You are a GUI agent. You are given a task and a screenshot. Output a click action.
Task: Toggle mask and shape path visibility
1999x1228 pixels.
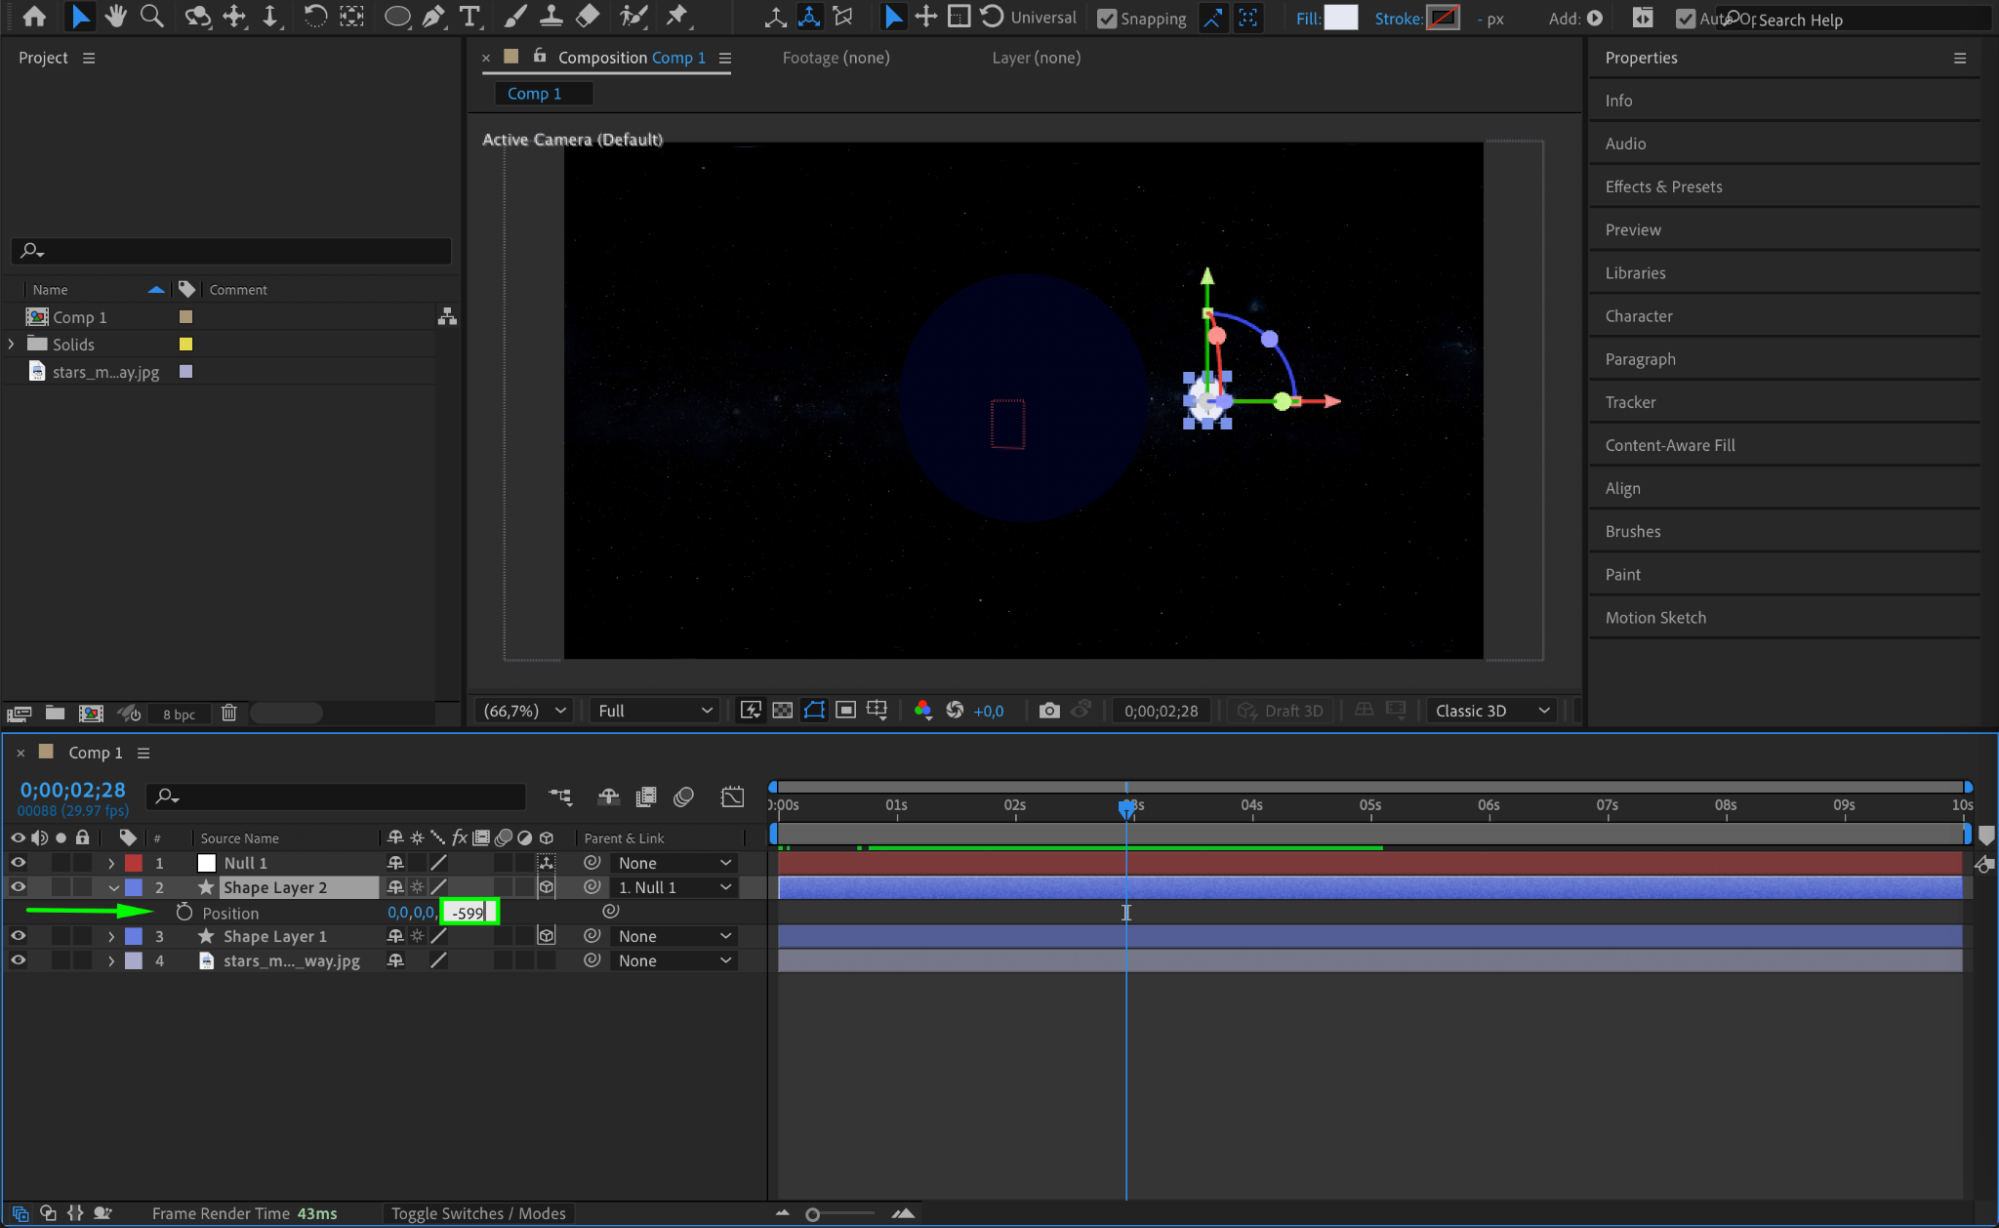(x=814, y=710)
